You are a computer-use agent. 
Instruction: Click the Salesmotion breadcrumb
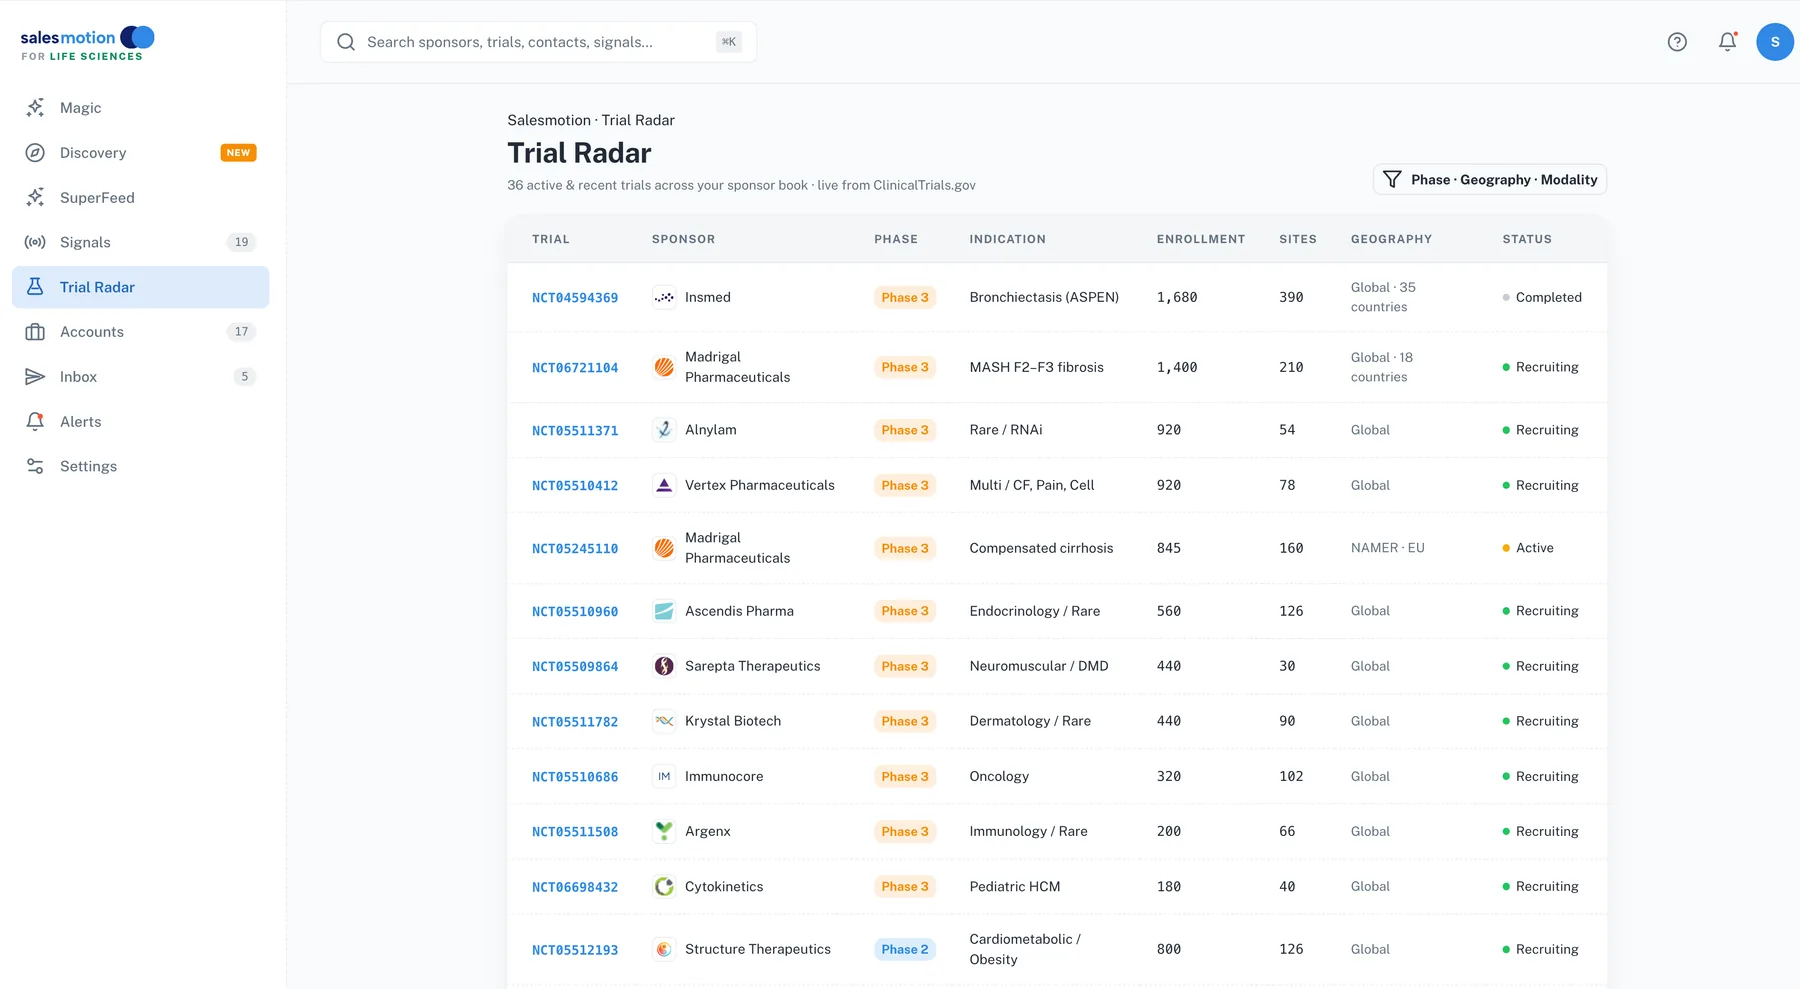pos(549,120)
